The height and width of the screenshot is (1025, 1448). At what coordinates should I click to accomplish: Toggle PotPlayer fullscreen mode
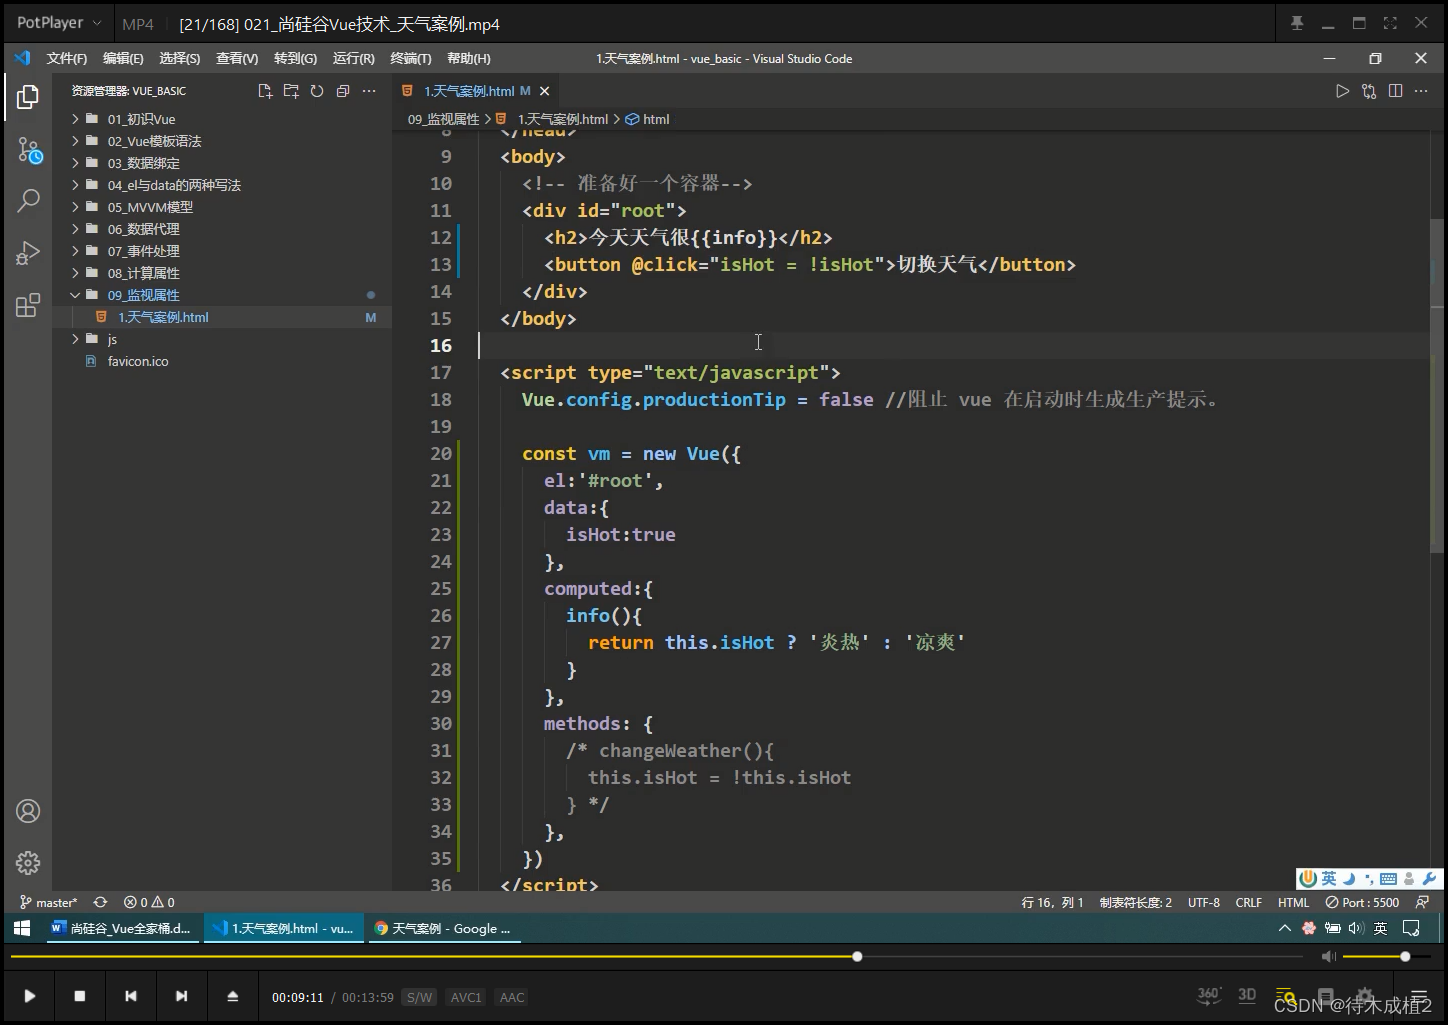coord(1390,23)
